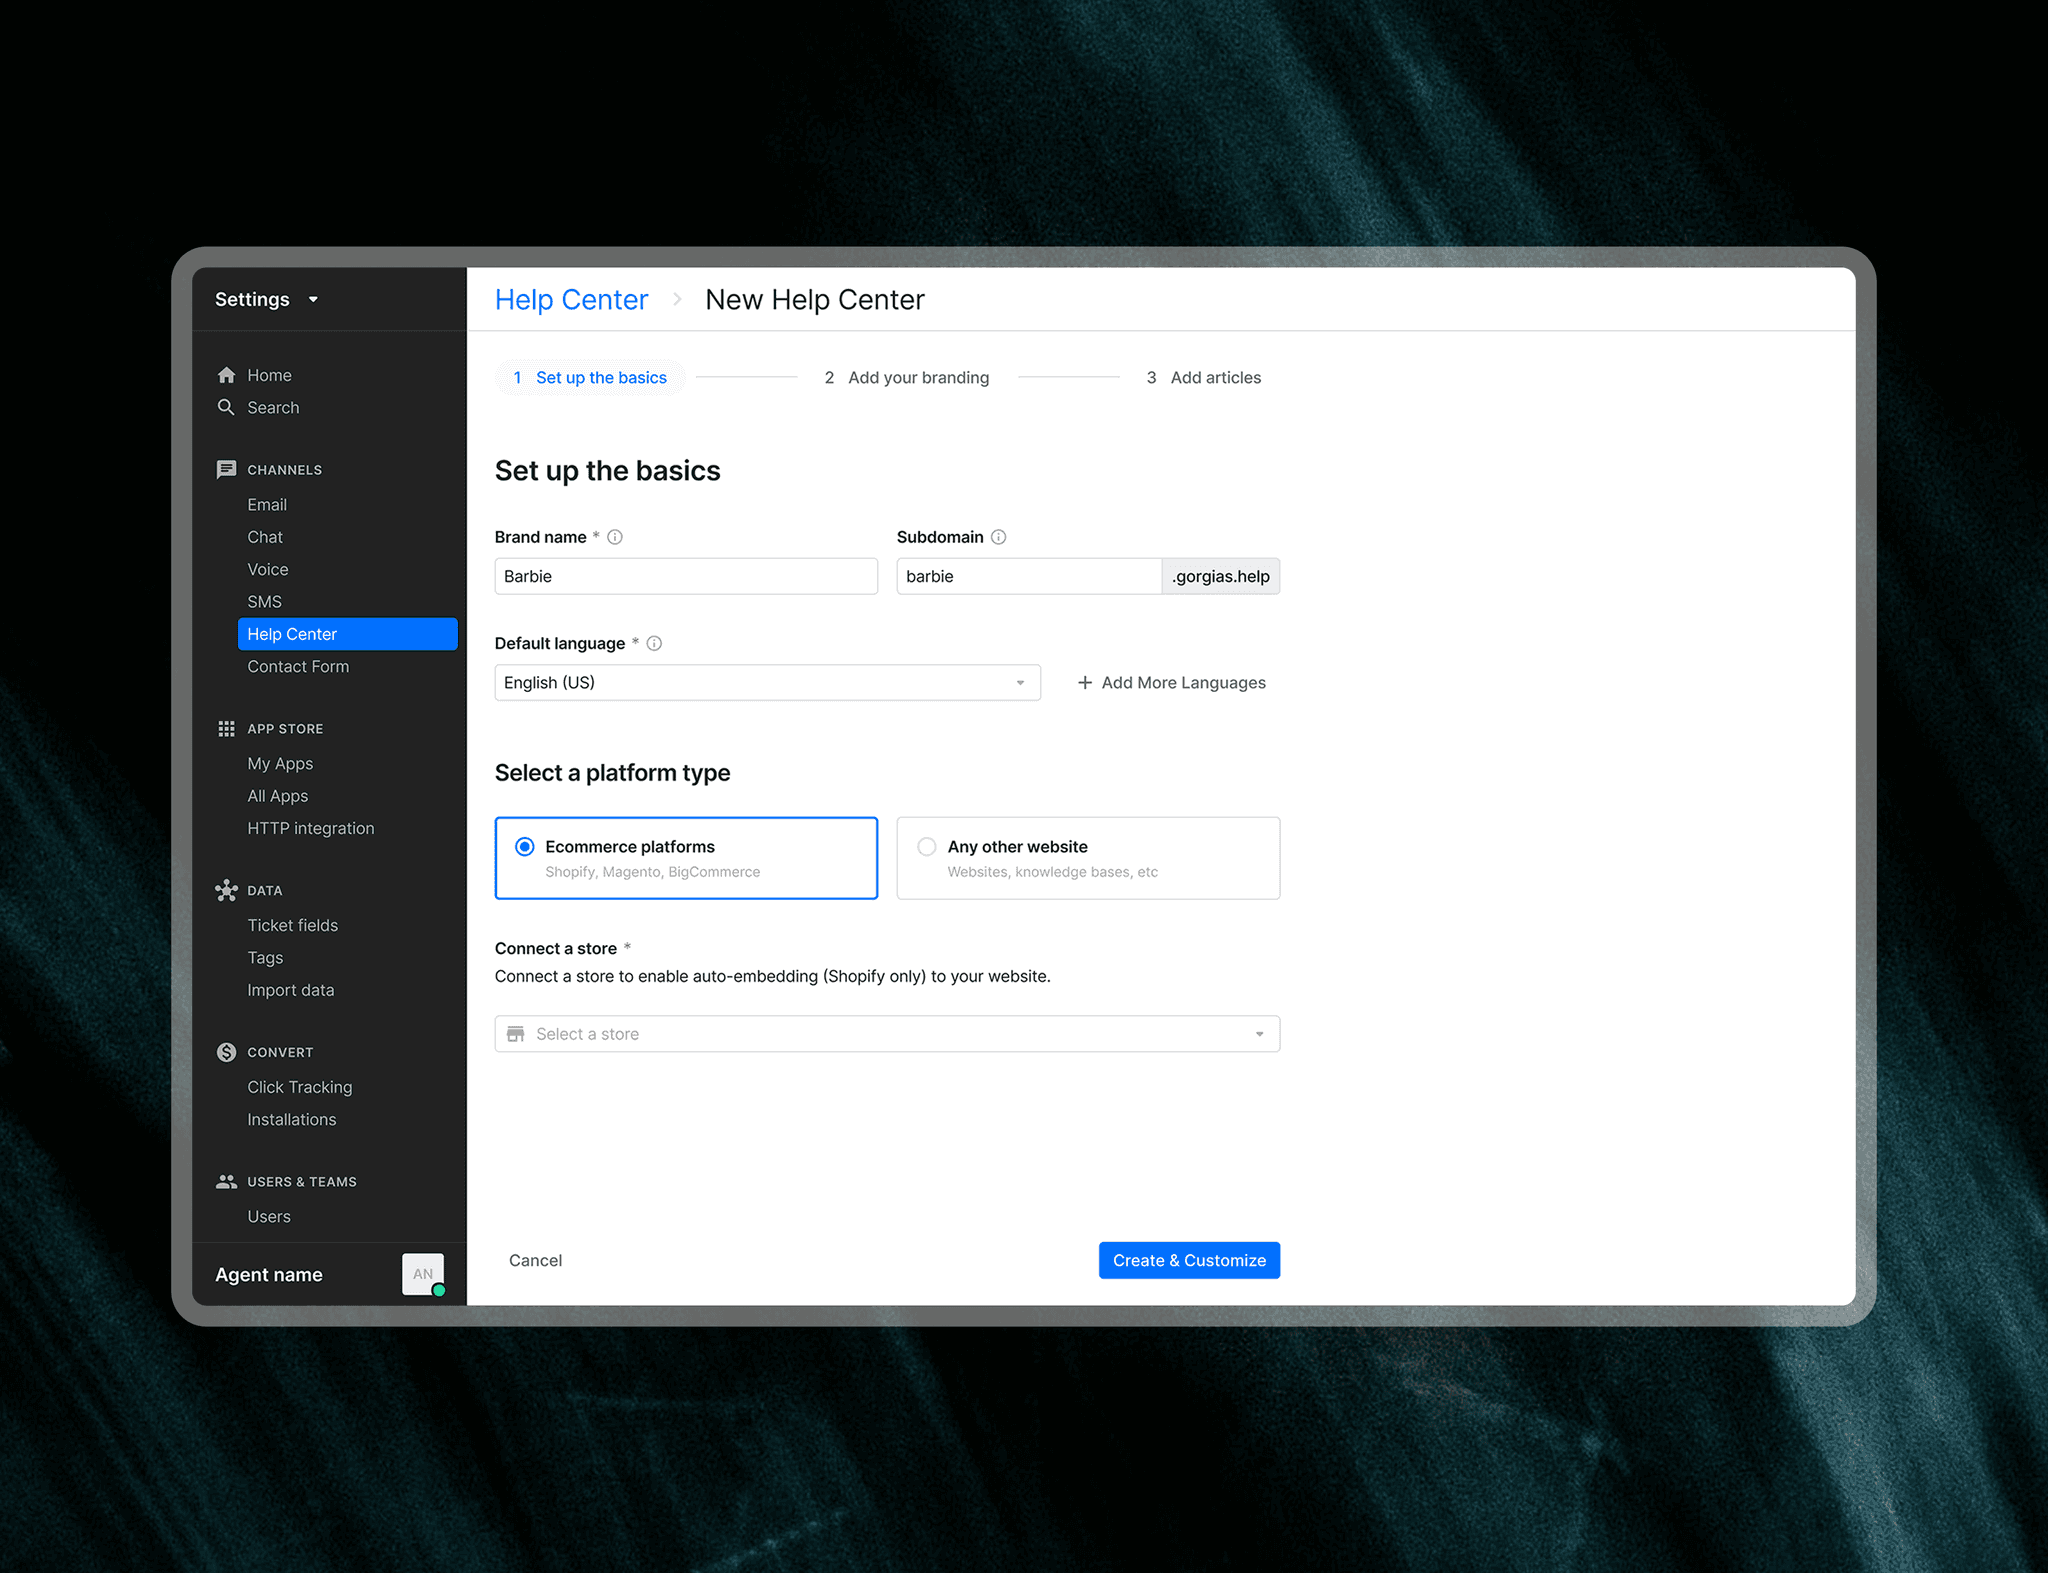
Task: Expand the Settings menu caret
Action: click(x=313, y=299)
